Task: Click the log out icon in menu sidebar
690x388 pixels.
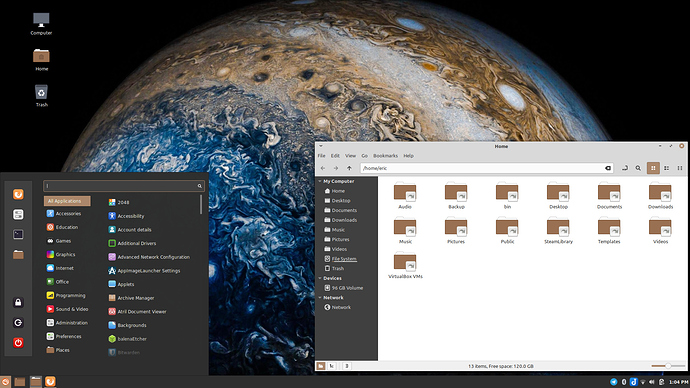Action: [18, 323]
